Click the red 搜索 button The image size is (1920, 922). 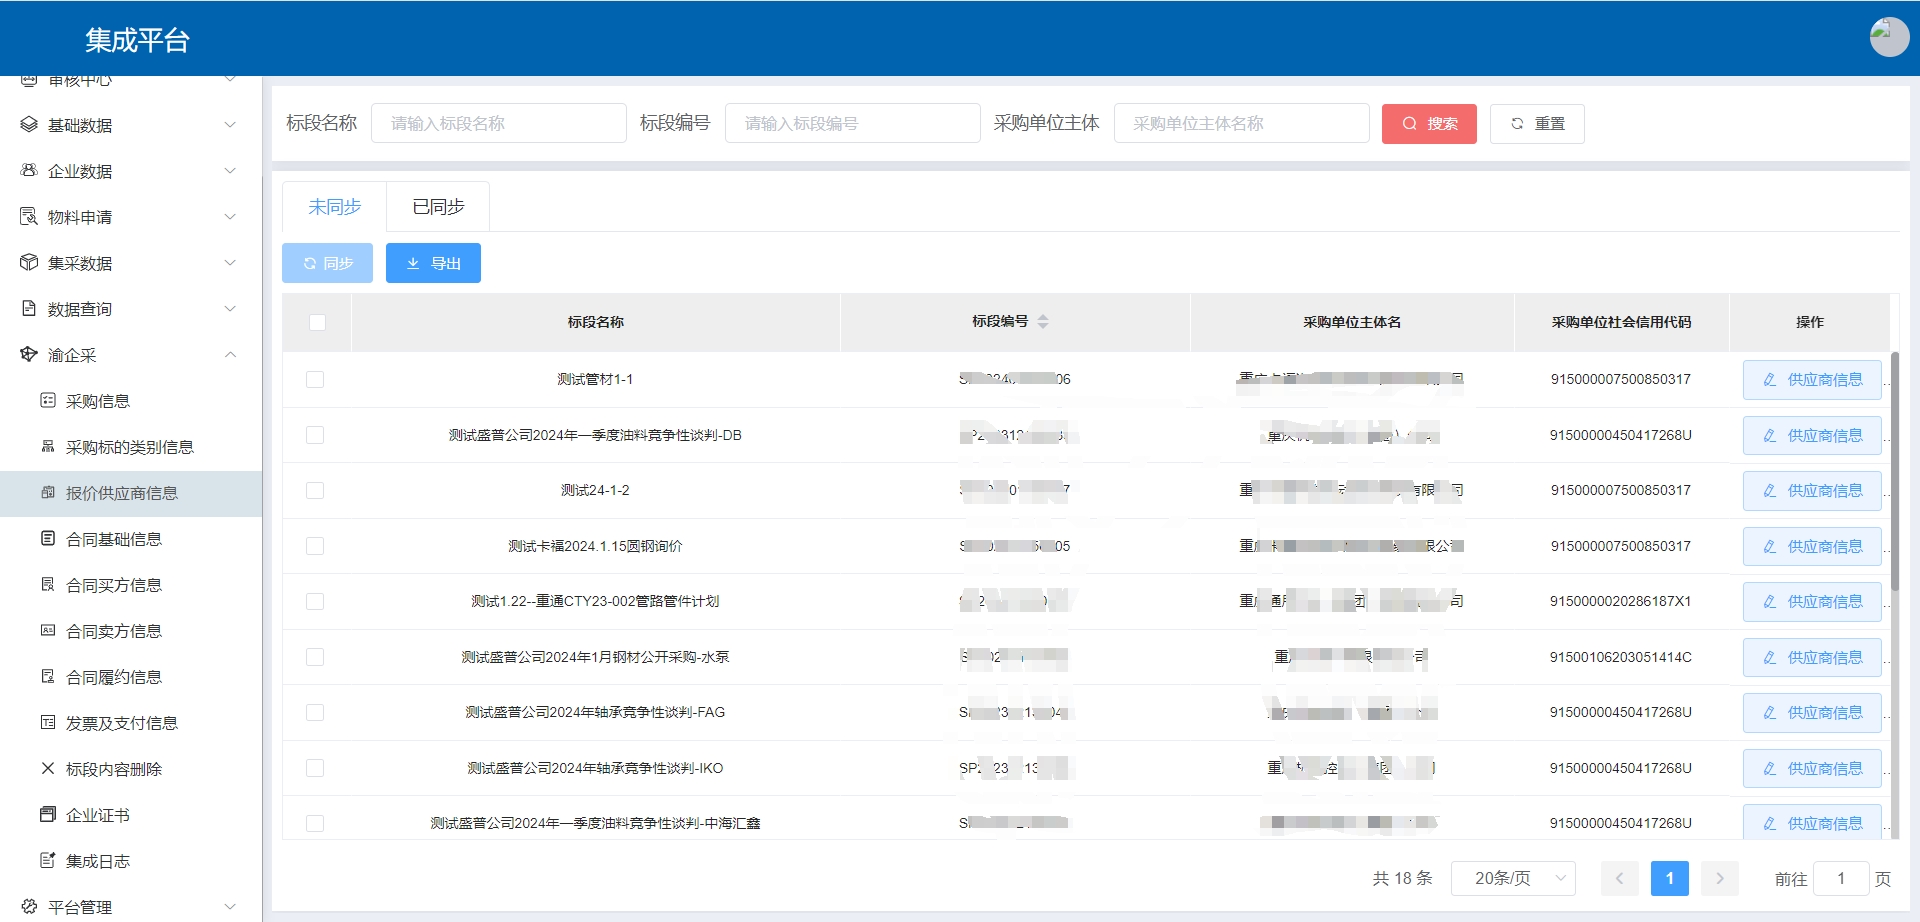pos(1429,124)
